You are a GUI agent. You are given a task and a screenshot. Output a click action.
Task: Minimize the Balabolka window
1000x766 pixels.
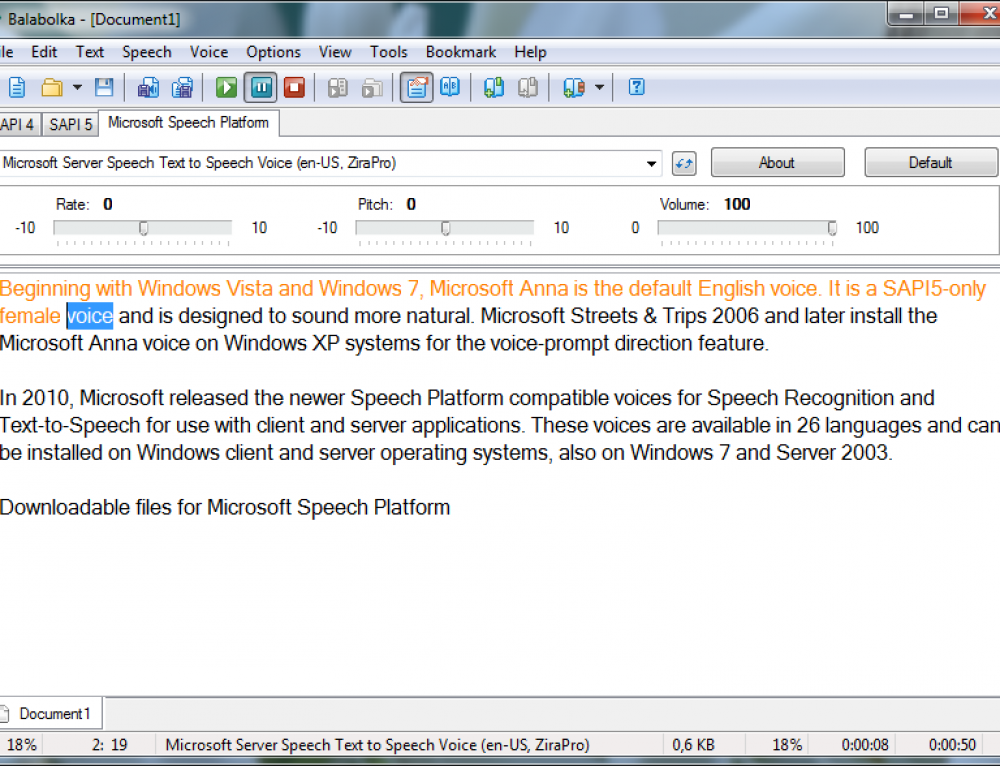click(907, 13)
